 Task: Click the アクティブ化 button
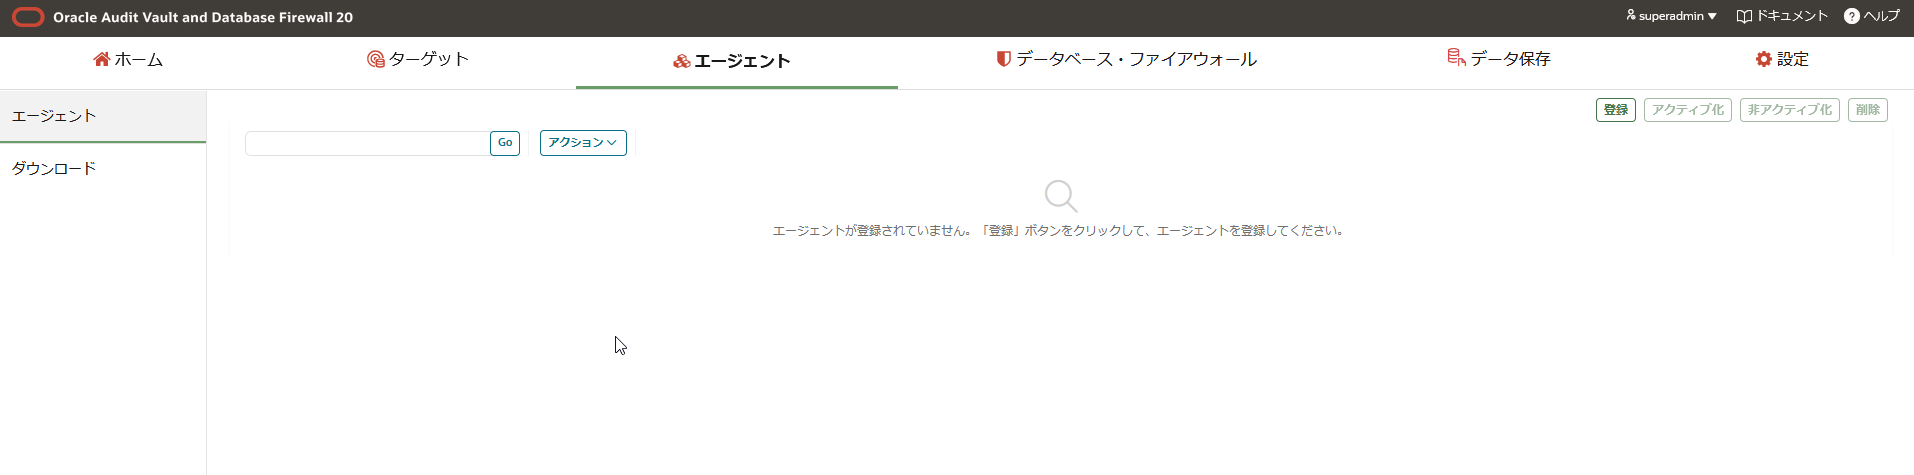pos(1688,110)
